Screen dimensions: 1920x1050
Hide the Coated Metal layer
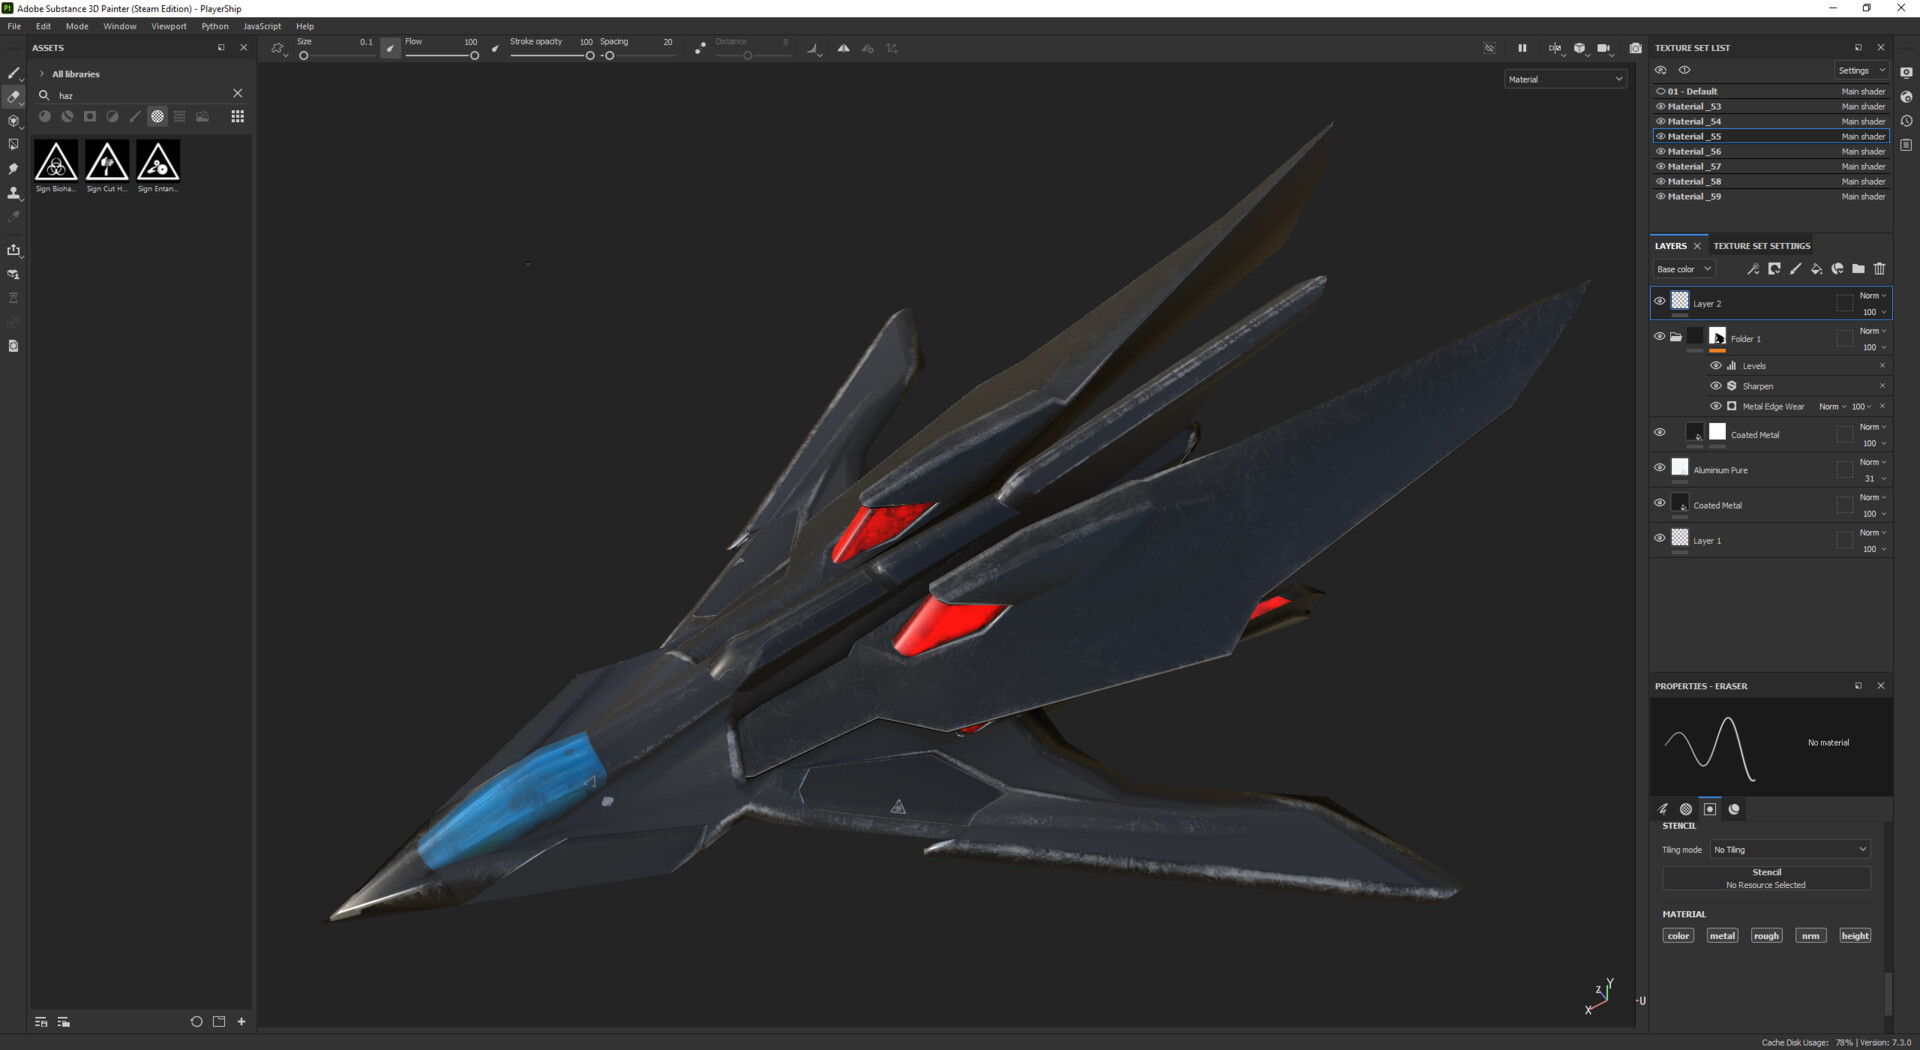(1660, 432)
